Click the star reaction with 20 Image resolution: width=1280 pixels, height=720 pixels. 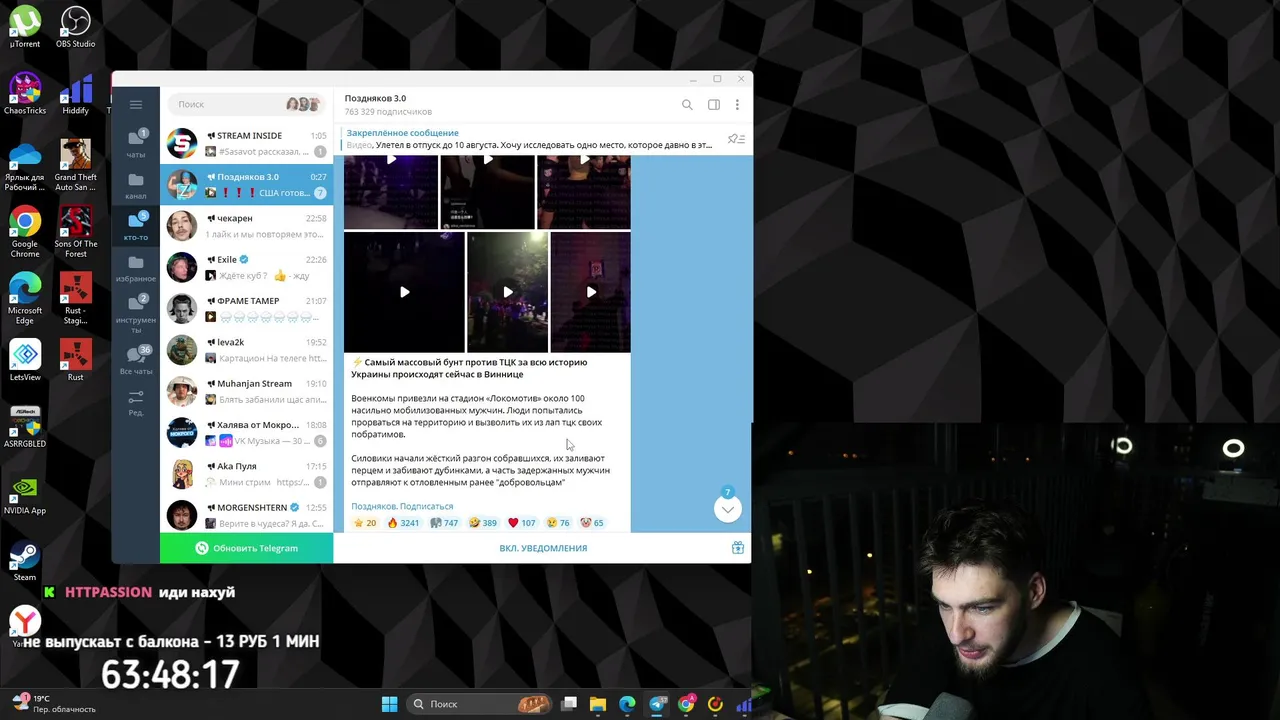[365, 523]
